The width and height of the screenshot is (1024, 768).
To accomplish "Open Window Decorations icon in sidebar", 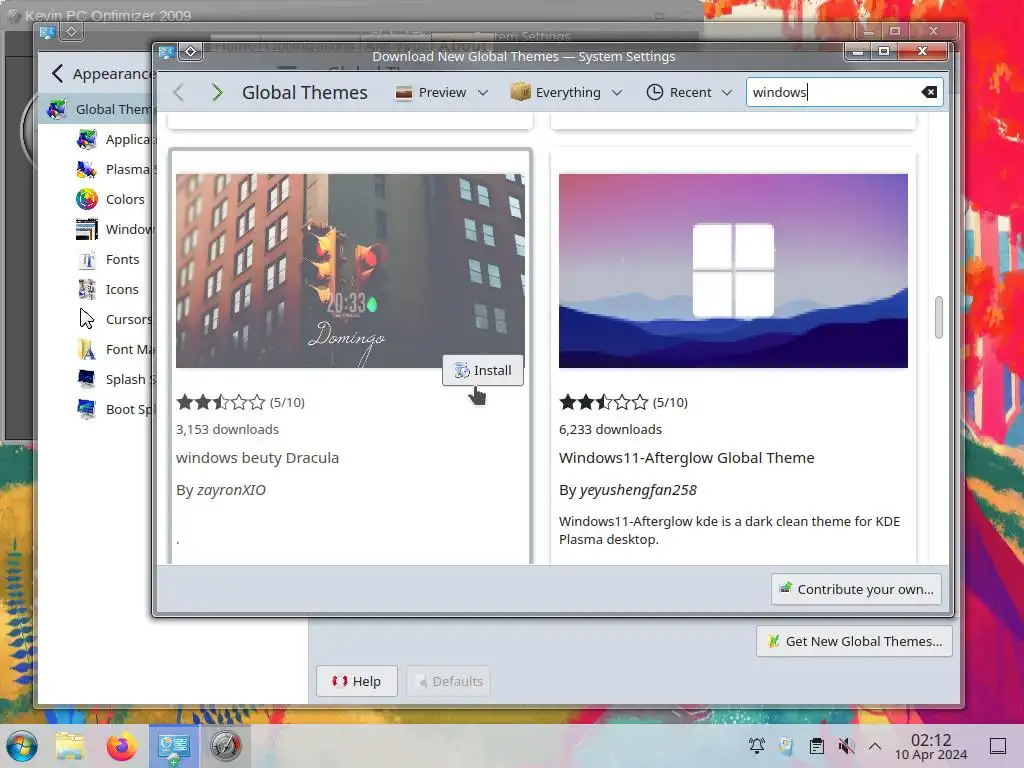I will tap(87, 229).
